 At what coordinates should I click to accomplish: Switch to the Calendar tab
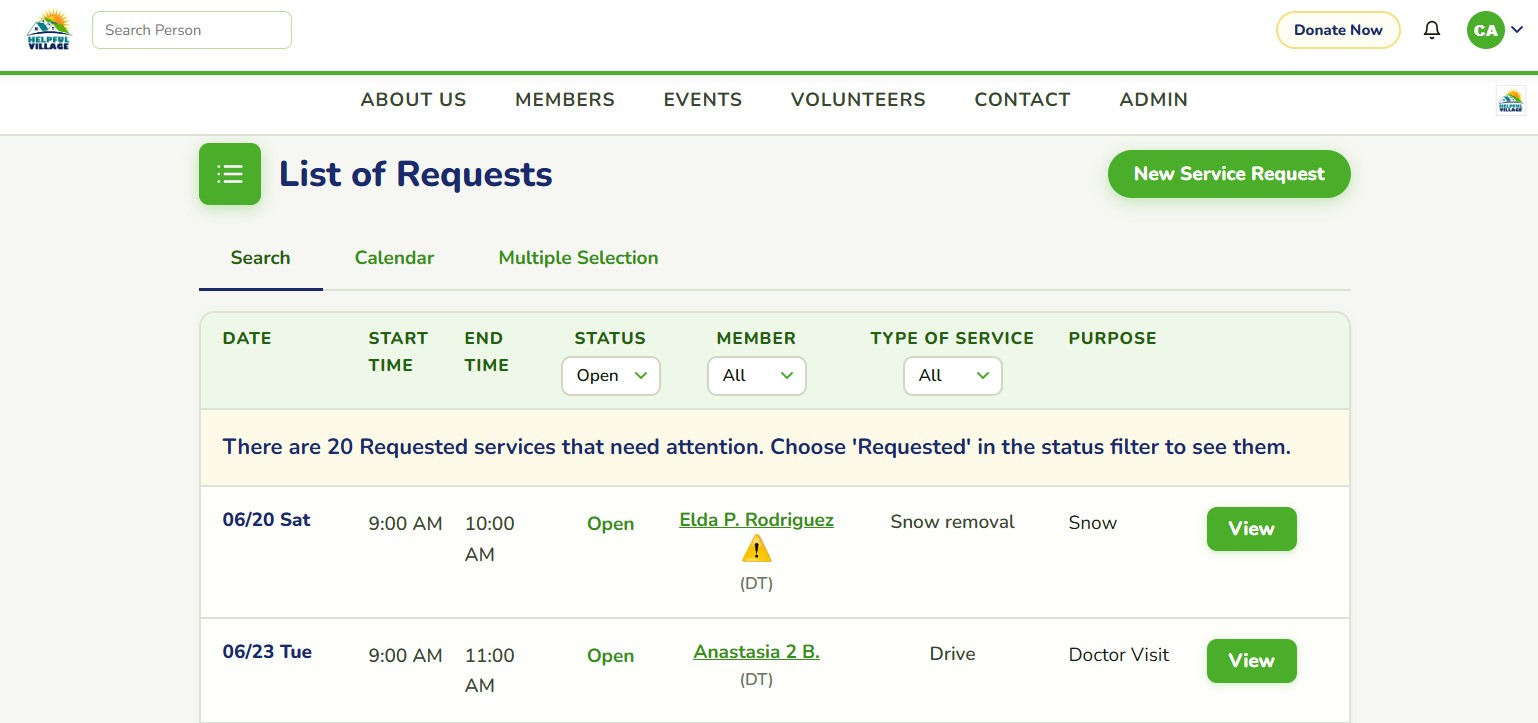click(x=394, y=258)
